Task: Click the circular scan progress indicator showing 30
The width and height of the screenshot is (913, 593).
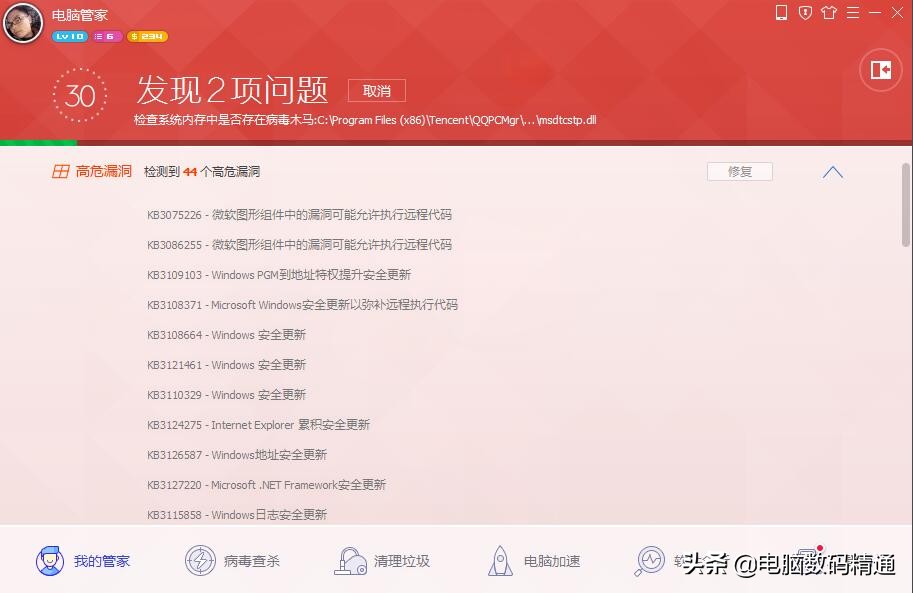Action: click(x=79, y=95)
